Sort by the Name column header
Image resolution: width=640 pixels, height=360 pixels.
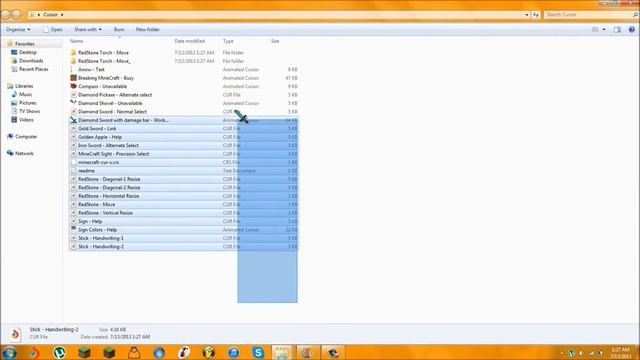(76, 41)
